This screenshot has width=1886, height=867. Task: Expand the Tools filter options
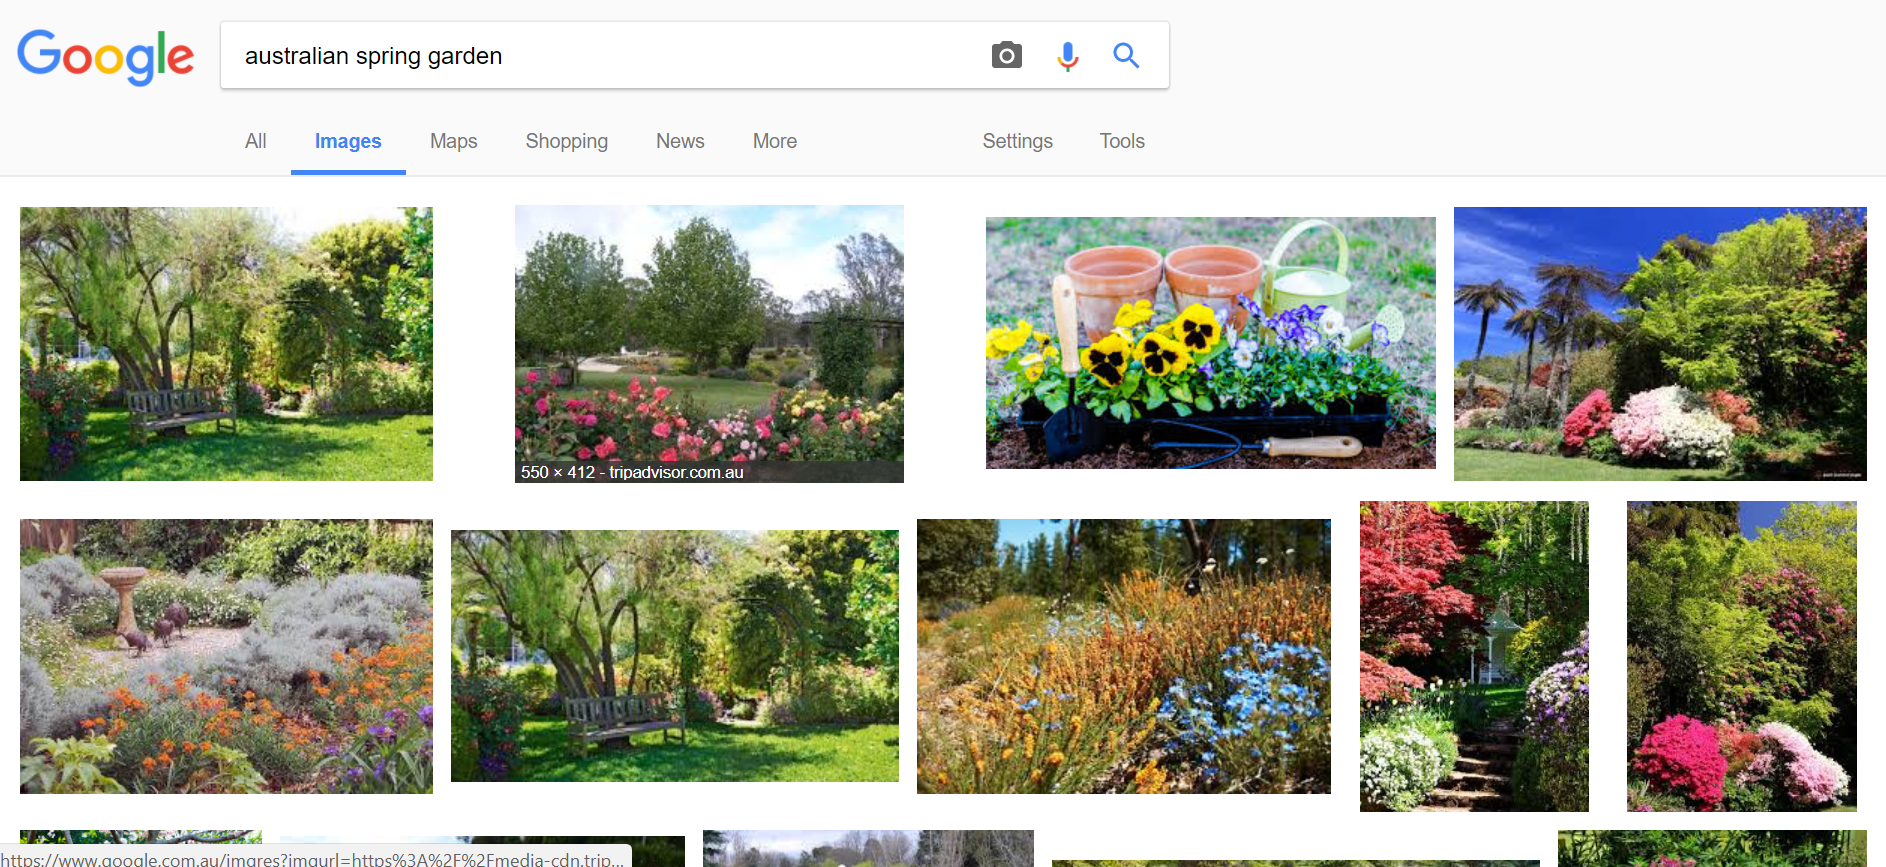coord(1121,141)
